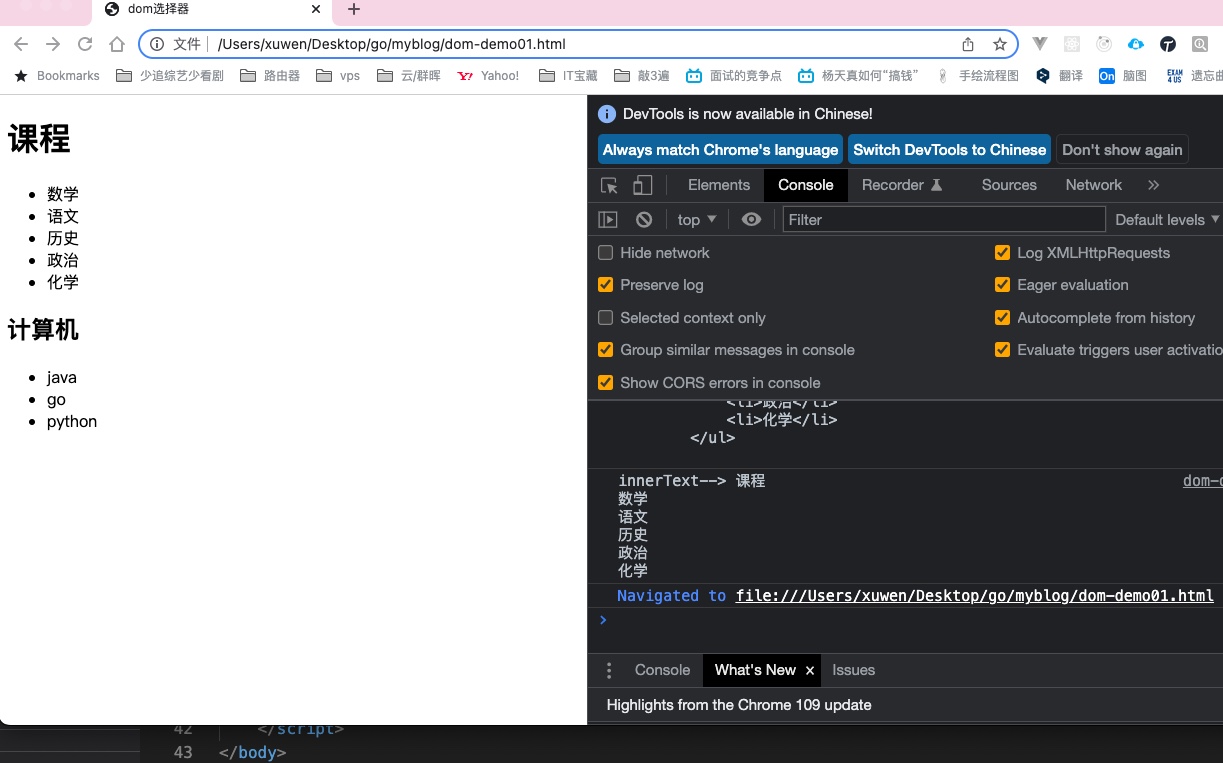Open the dom- source link beside innerText
Image resolution: width=1223 pixels, height=763 pixels.
point(1202,481)
